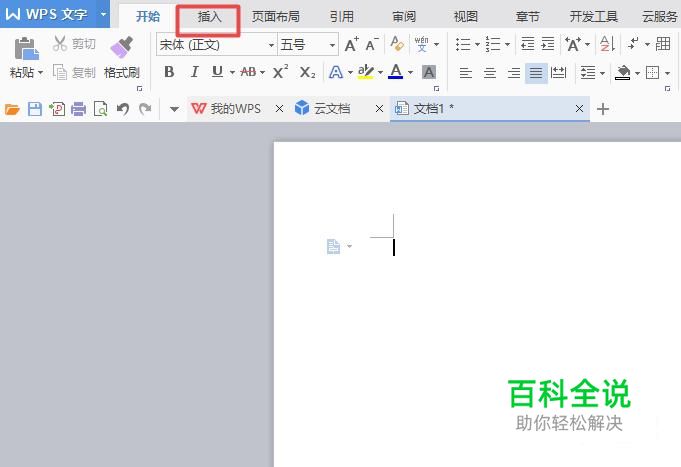Click the printer icon
This screenshot has width=681, height=467.
tap(79, 109)
